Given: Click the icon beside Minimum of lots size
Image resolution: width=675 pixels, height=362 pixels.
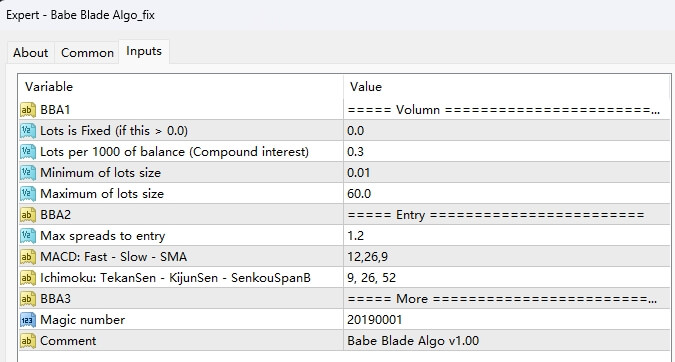Looking at the screenshot, I should click(28, 173).
